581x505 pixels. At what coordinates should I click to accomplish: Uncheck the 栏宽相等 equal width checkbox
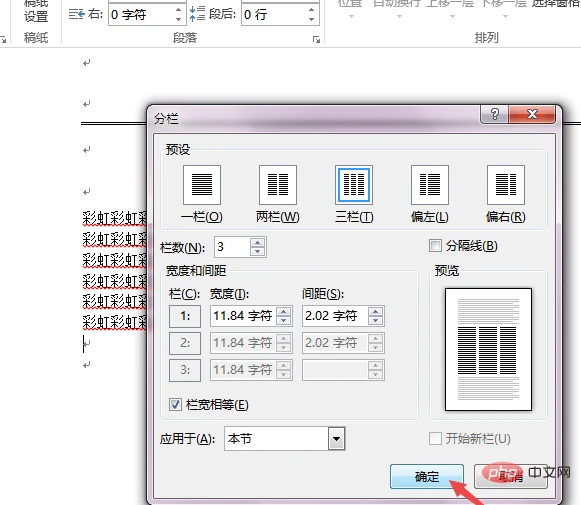click(x=175, y=404)
